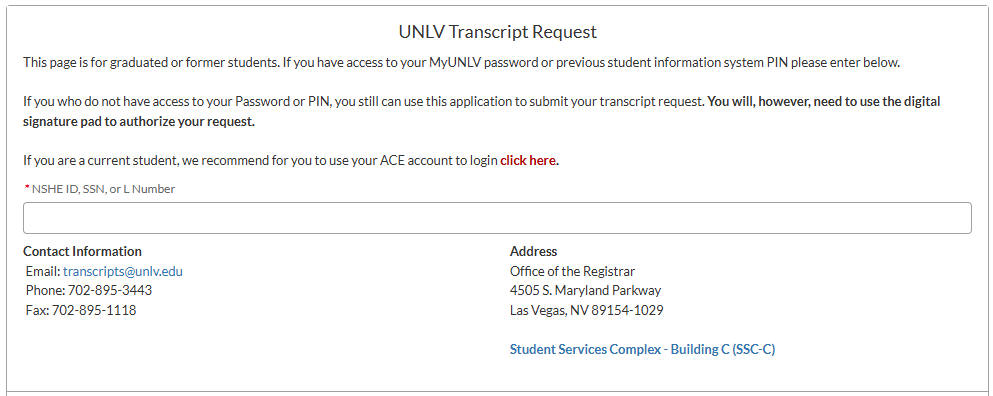This screenshot has height=396, width=993.
Task: Follow the red 'click here' ACE login link
Action: (x=528, y=160)
